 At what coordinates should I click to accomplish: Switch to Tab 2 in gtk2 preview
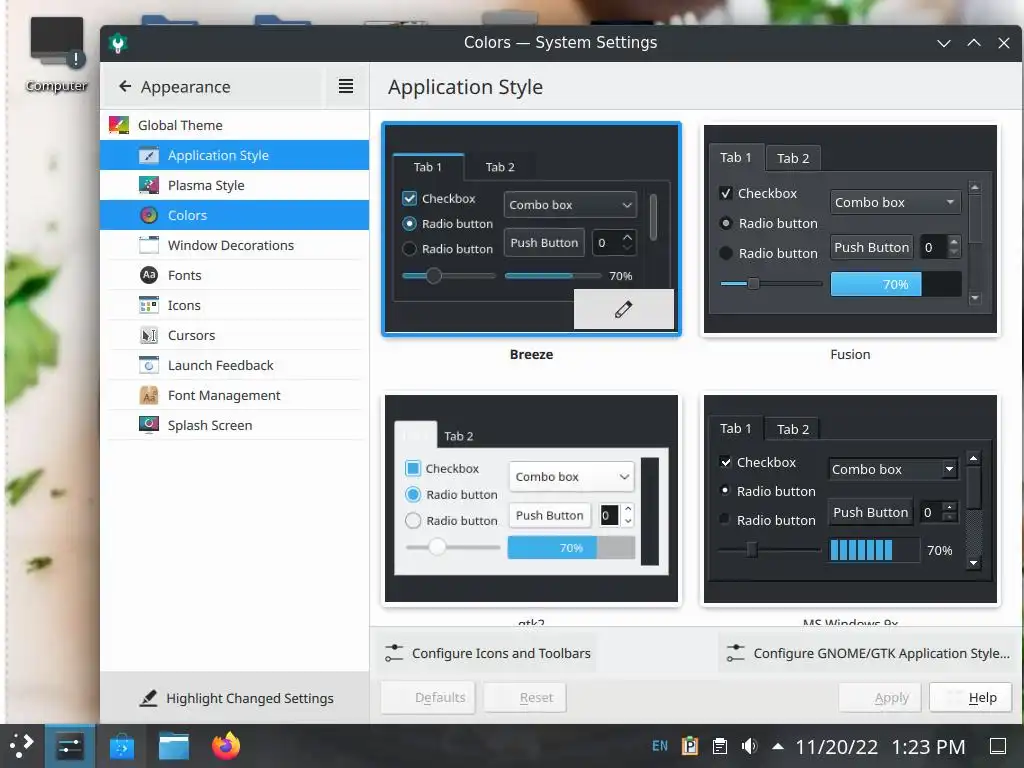(458, 436)
